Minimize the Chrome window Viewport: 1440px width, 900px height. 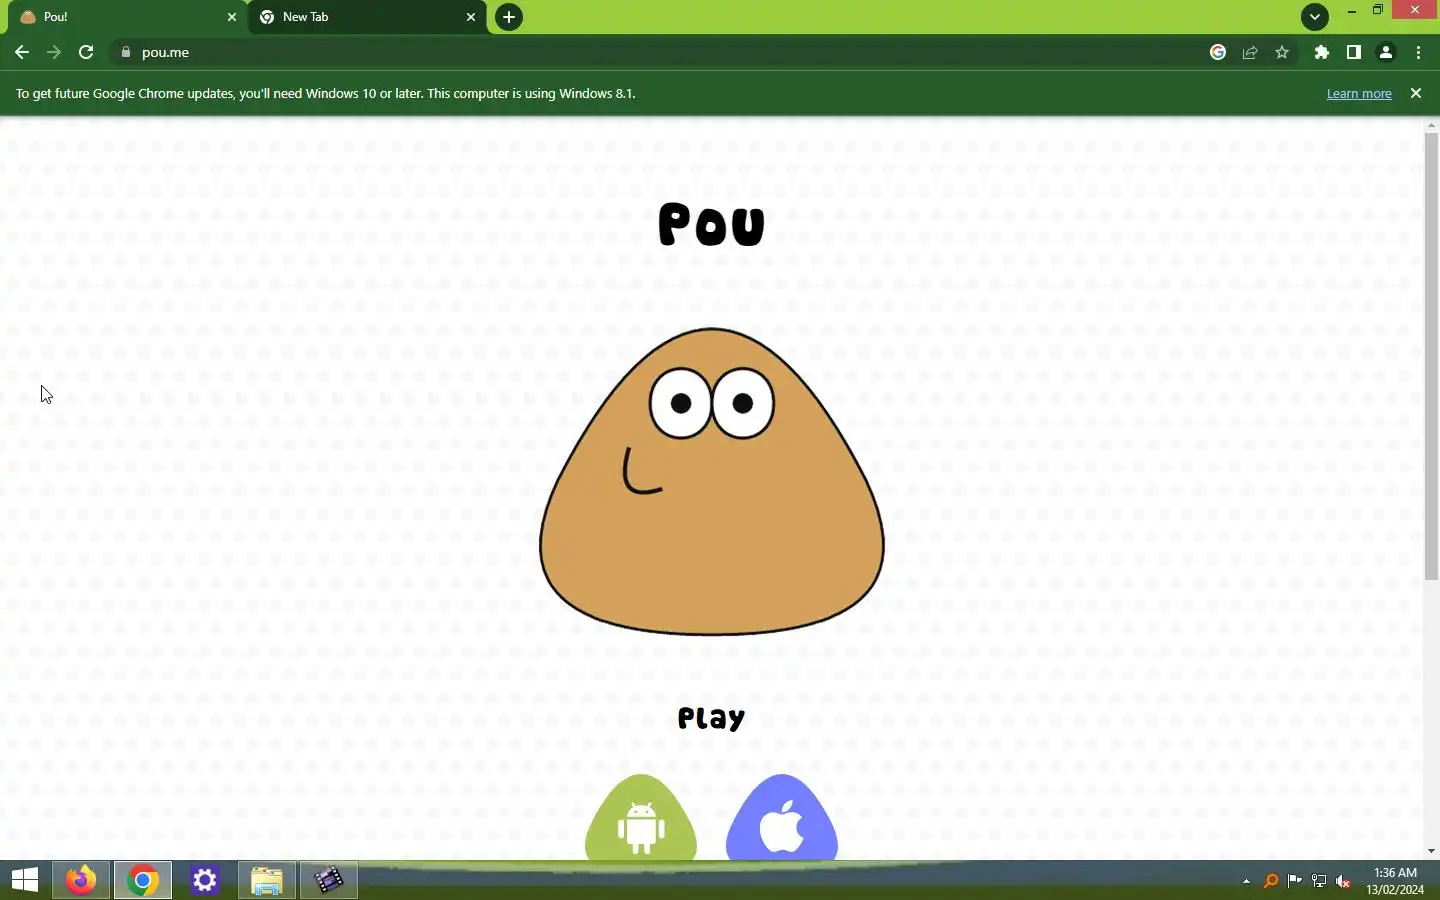click(1352, 11)
